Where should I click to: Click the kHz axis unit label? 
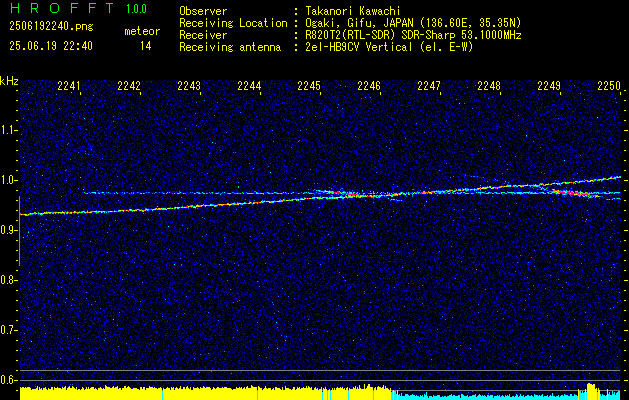coord(9,81)
